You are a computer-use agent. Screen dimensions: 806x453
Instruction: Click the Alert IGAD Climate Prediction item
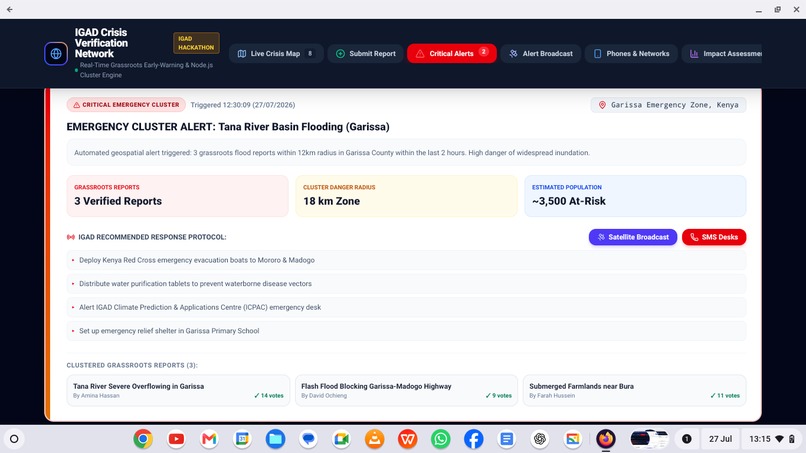(406, 307)
